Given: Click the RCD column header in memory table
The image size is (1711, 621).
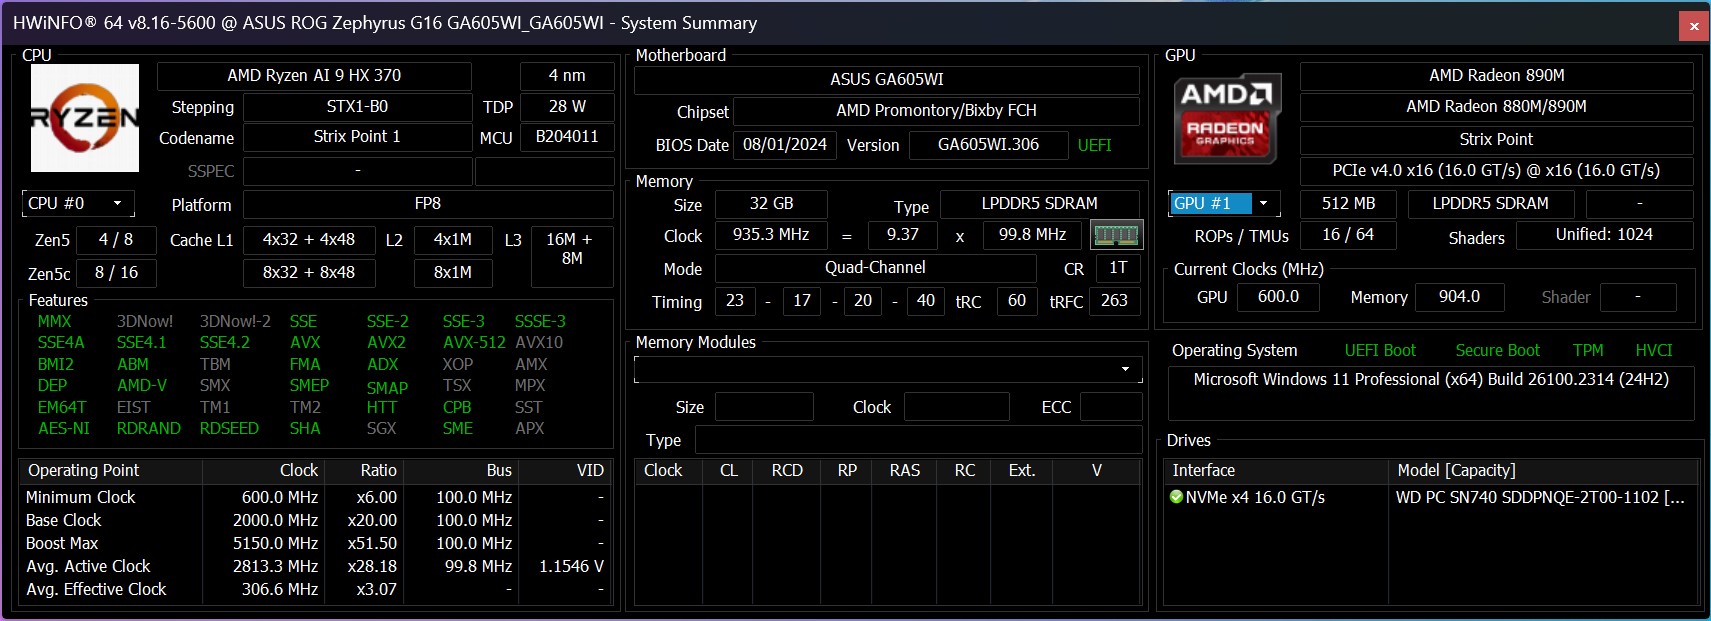Looking at the screenshot, I should (787, 470).
